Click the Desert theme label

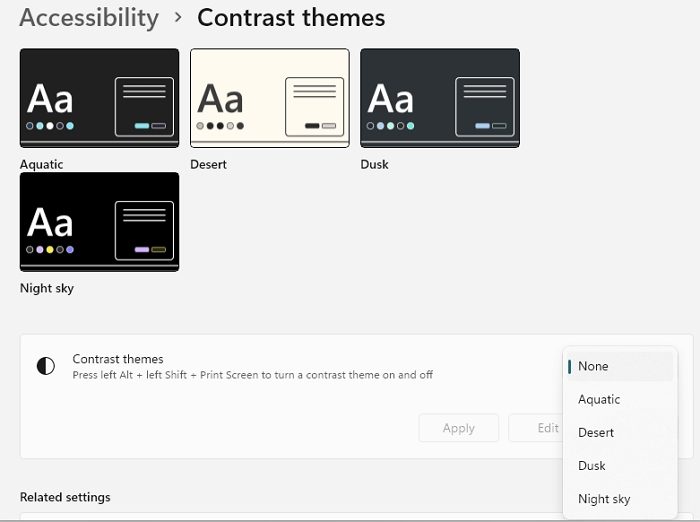(x=208, y=164)
